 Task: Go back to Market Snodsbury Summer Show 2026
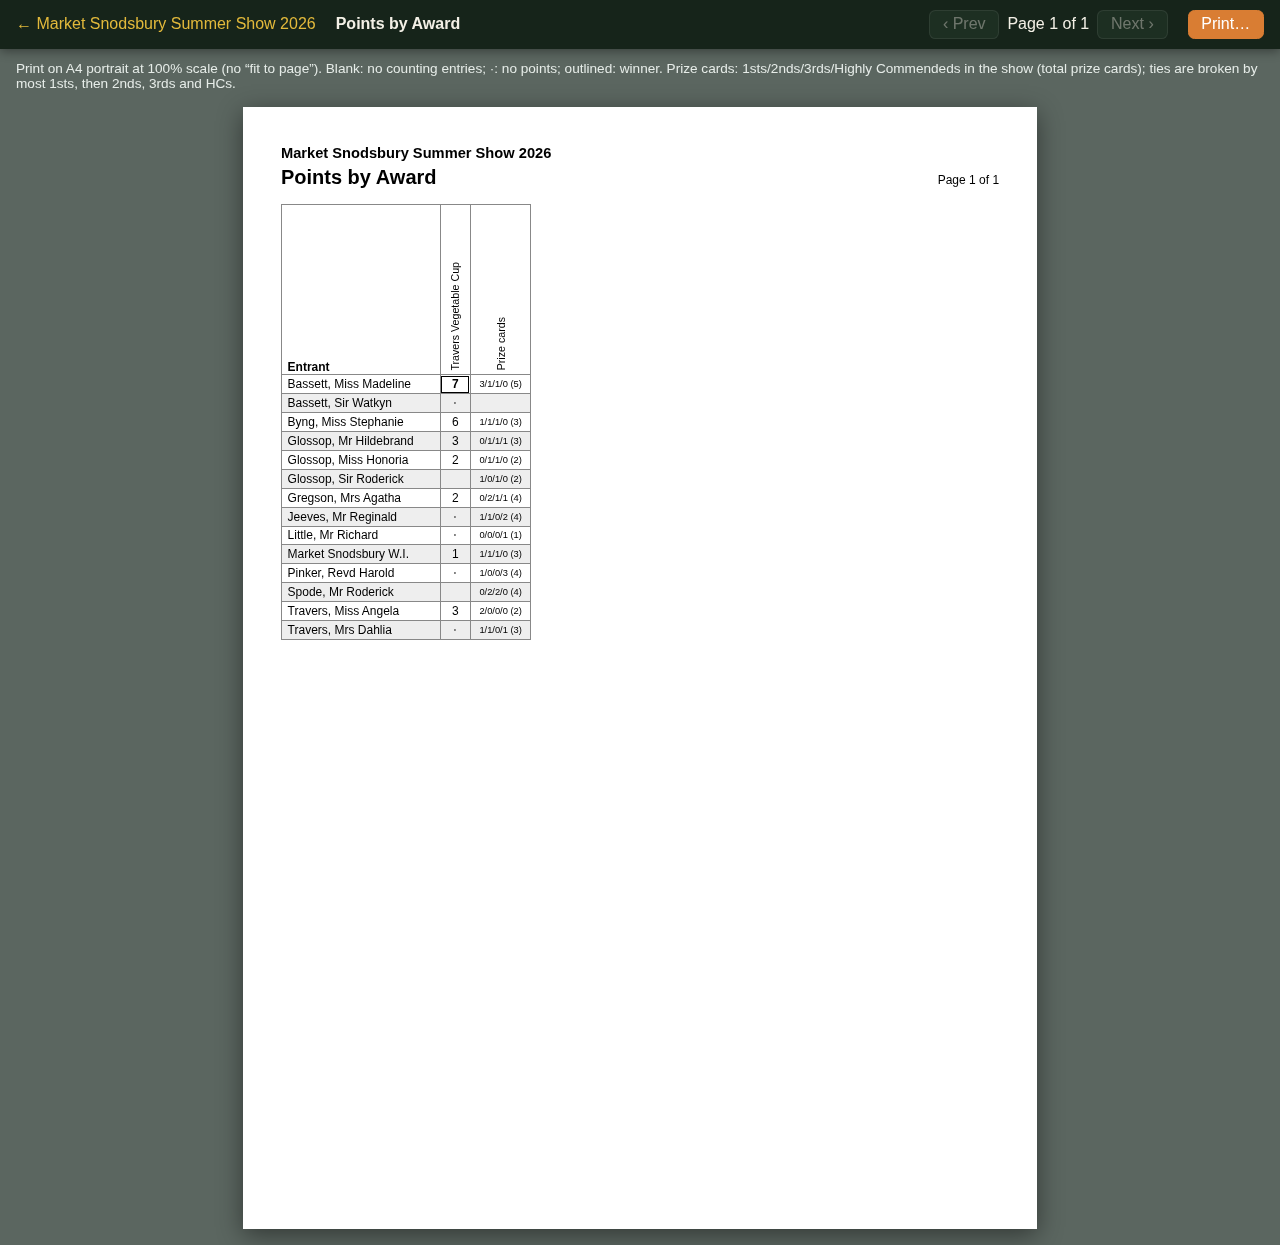coord(166,24)
